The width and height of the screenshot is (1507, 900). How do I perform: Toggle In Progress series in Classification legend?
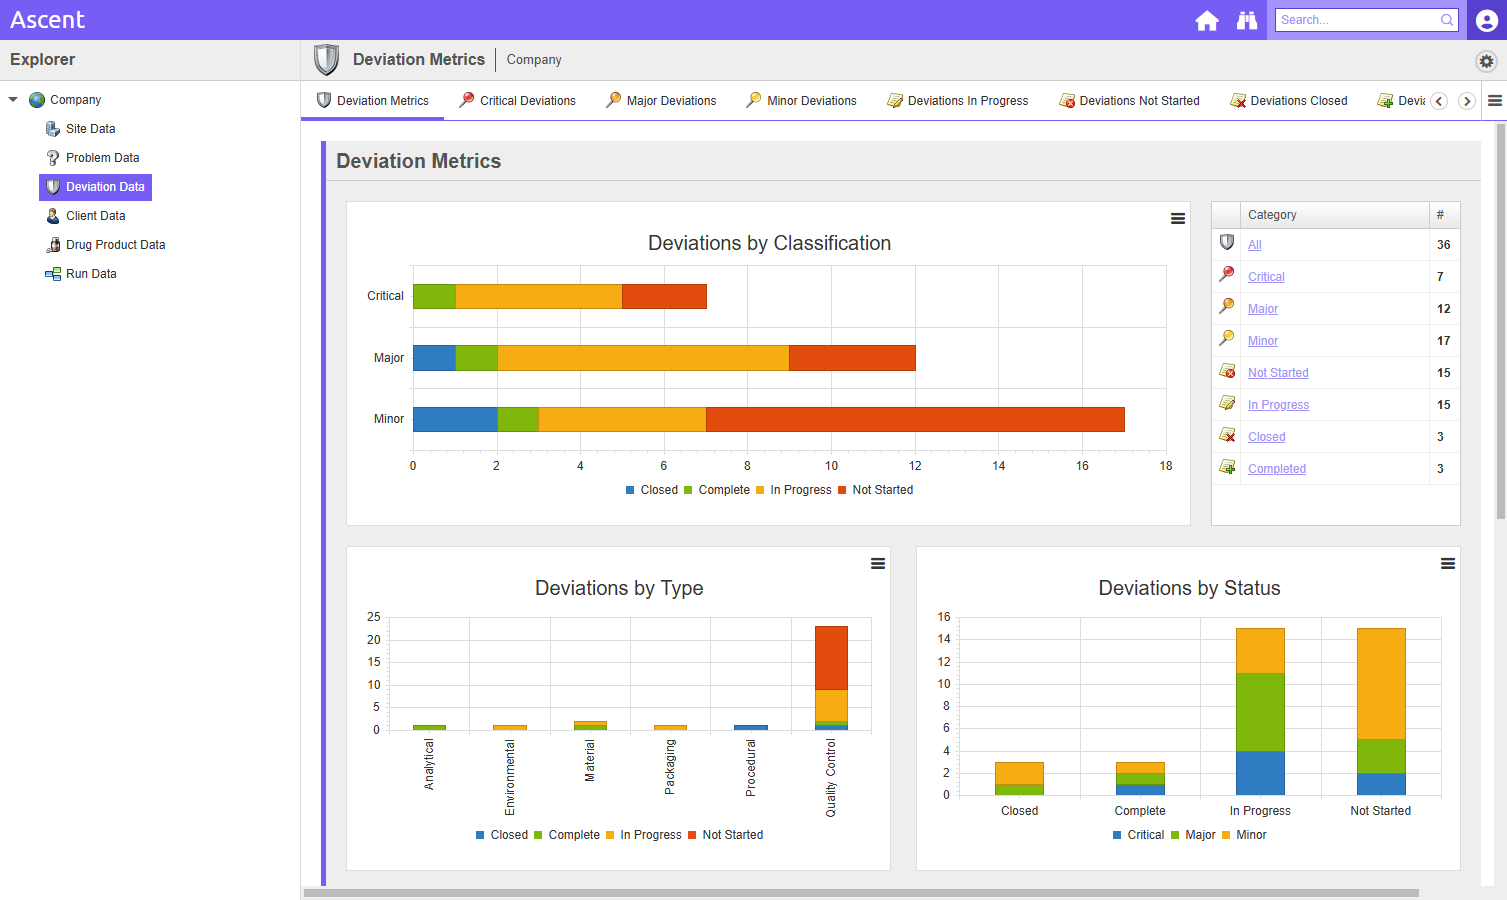click(794, 490)
